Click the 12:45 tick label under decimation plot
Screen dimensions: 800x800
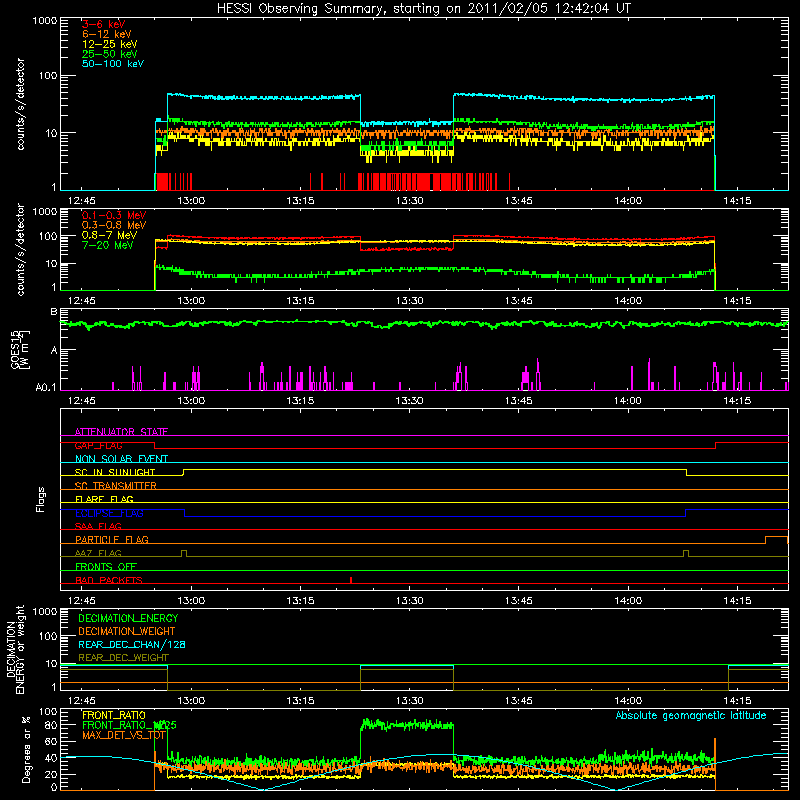tap(82, 701)
